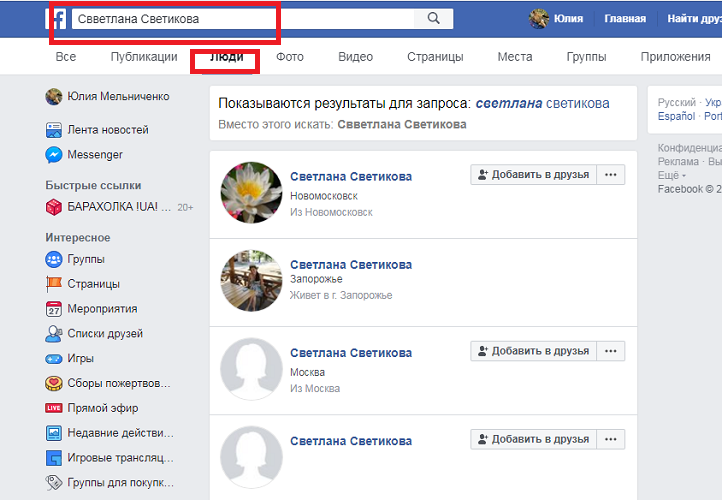
Task: Open Юлия profile avatar in top bar
Action: click(x=539, y=18)
